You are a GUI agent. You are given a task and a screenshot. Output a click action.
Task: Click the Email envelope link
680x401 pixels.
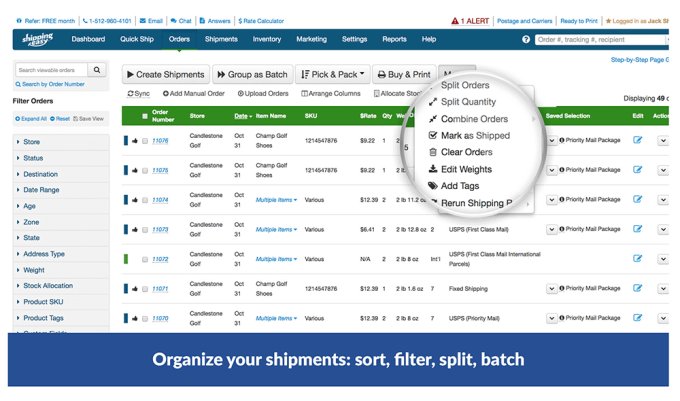151,21
